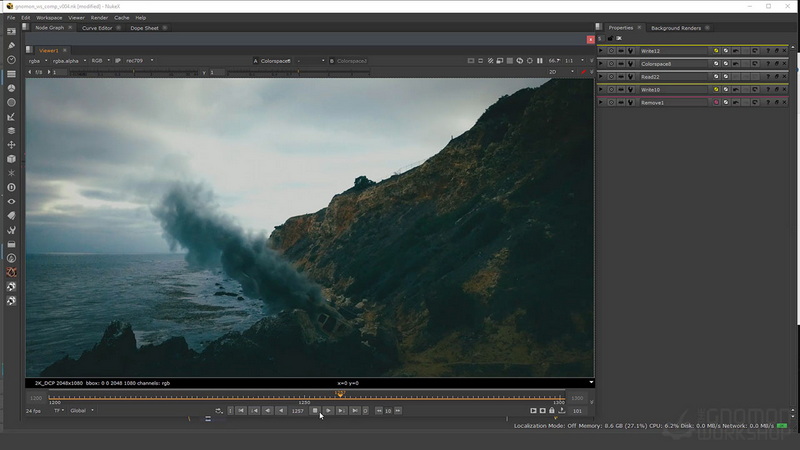Screen dimensions: 800x450
Task: Switch to the Curve Editor tab
Action: pos(97,28)
